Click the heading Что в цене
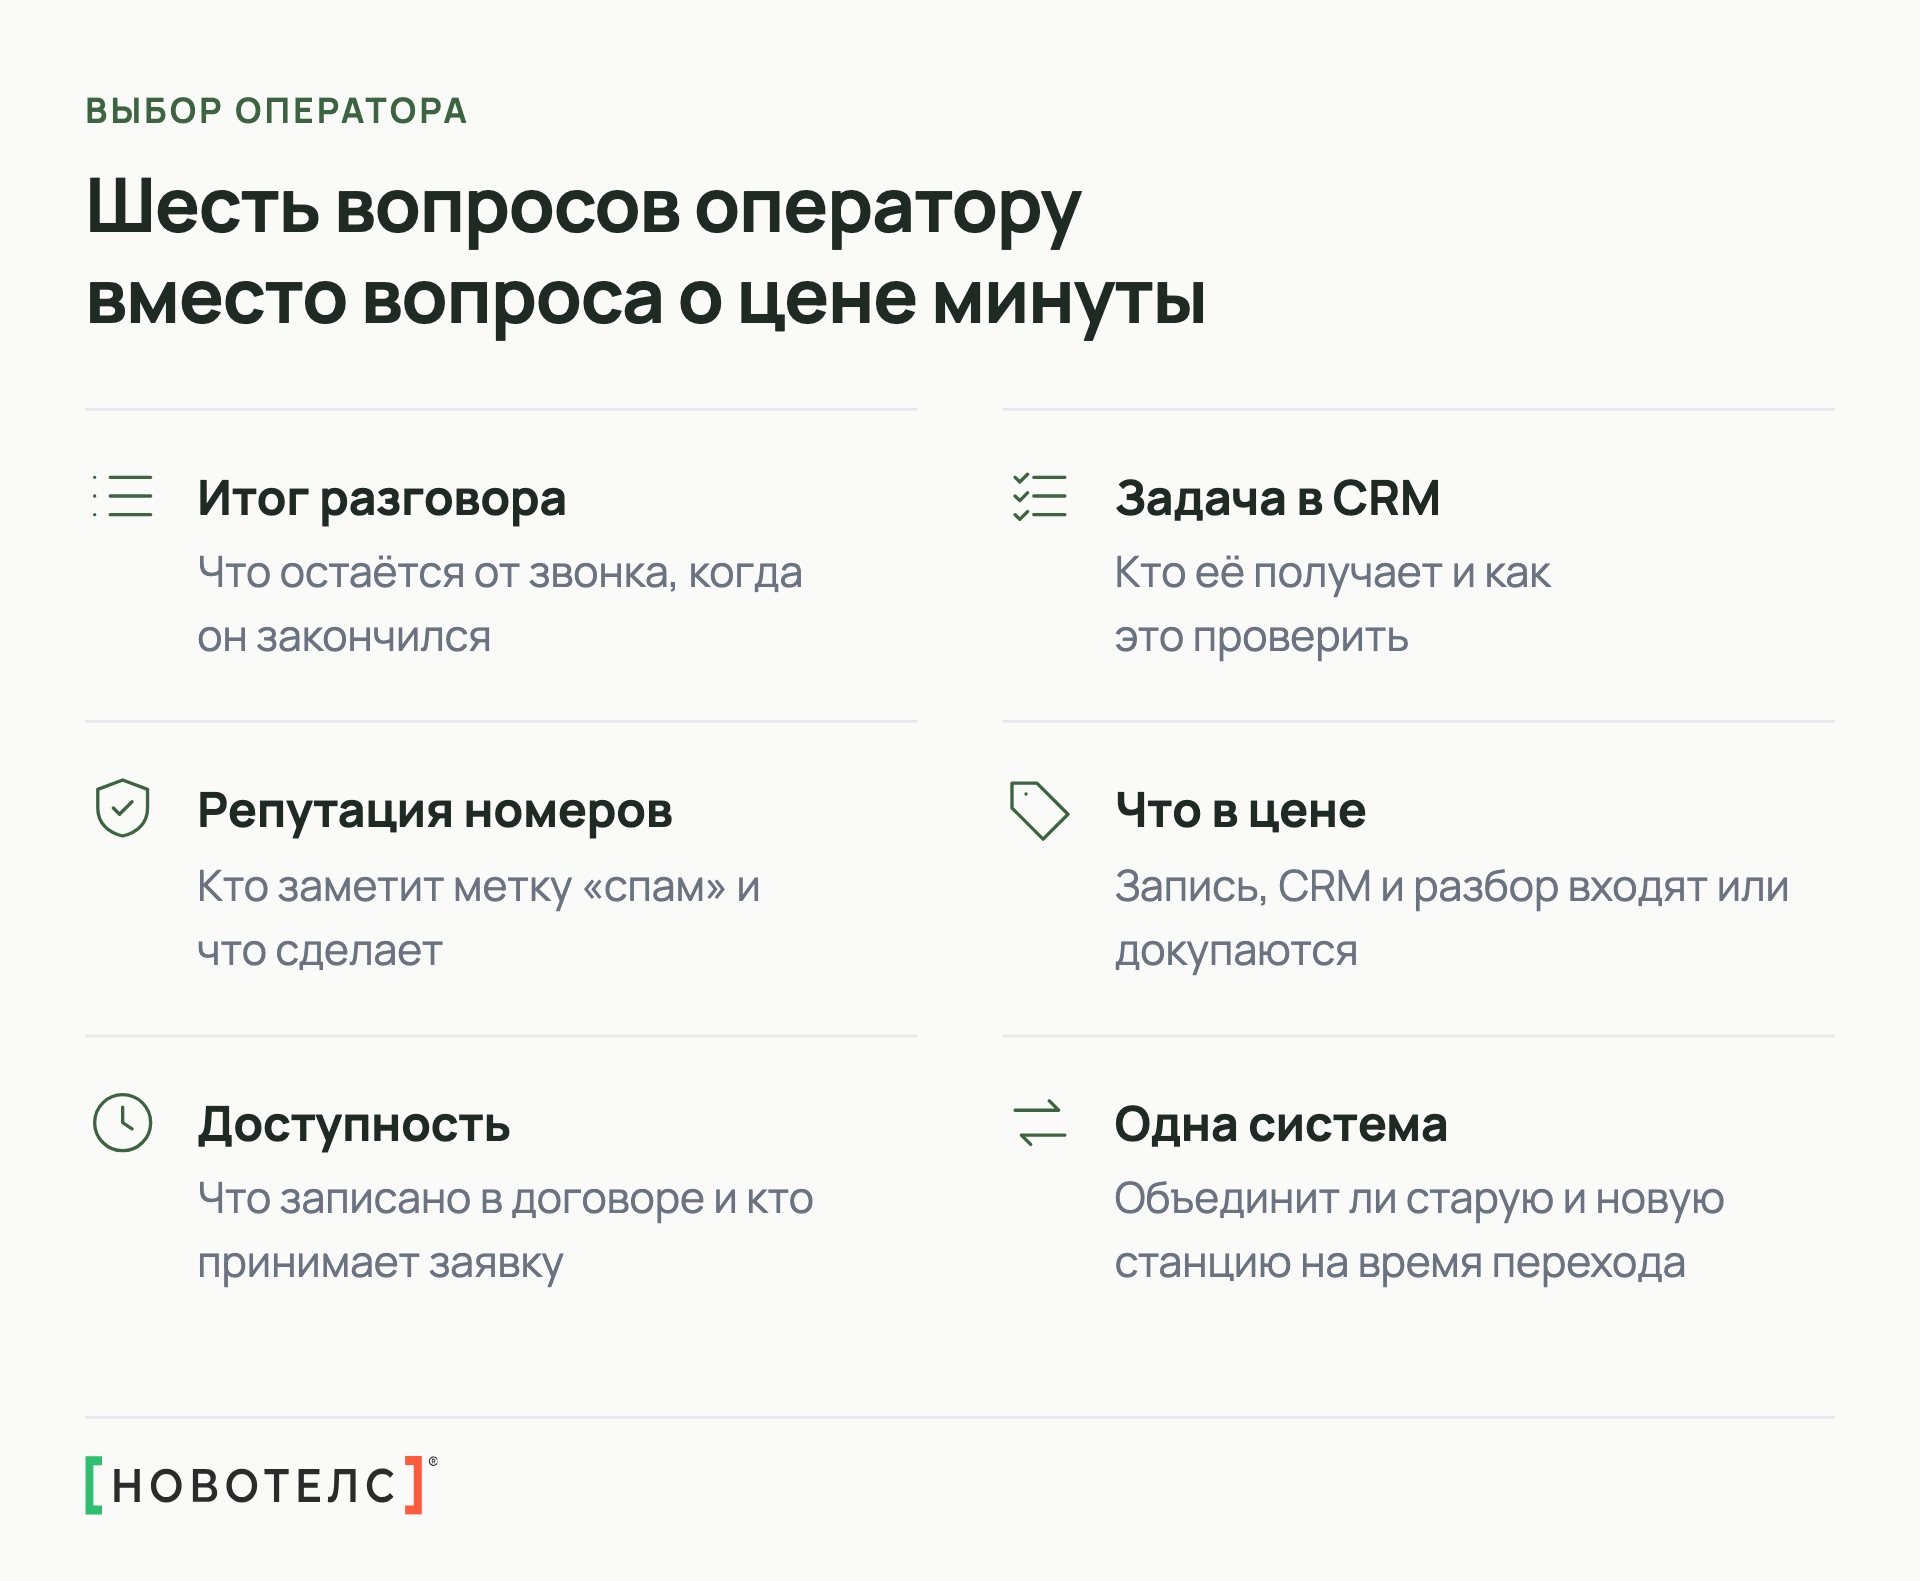Image resolution: width=1920 pixels, height=1581 pixels. point(1240,811)
